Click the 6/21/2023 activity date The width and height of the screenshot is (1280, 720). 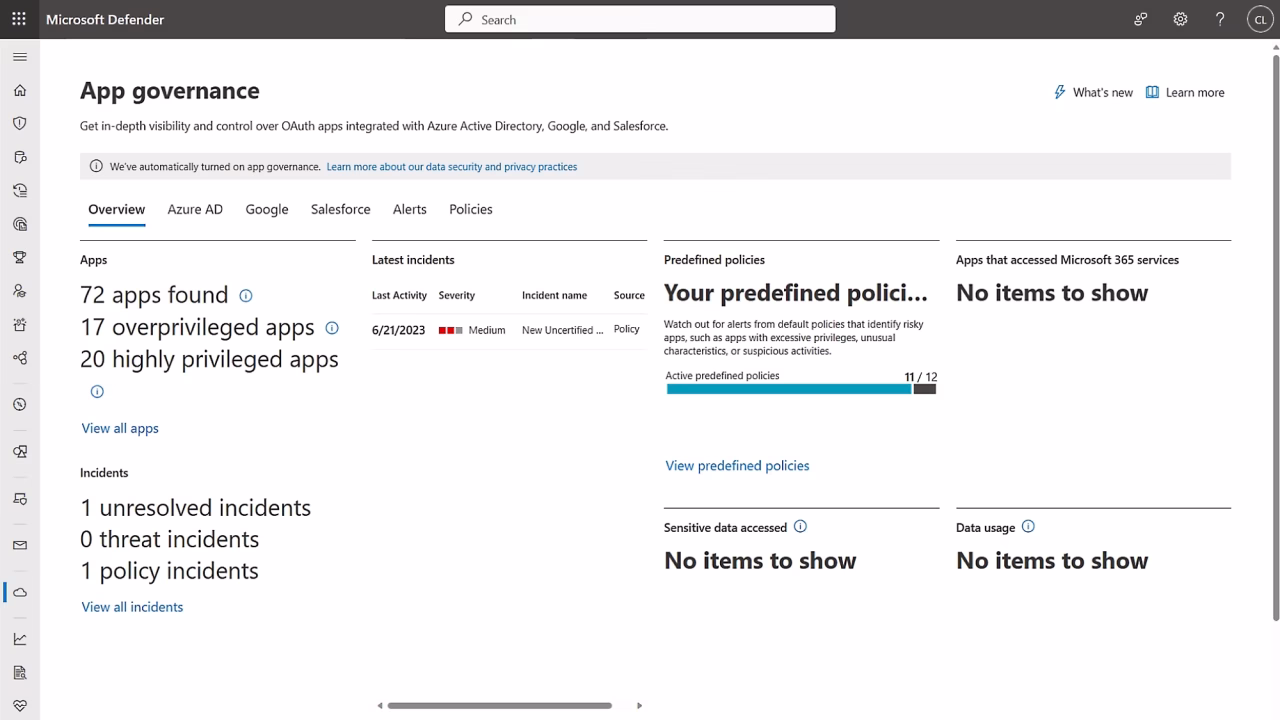(x=398, y=330)
